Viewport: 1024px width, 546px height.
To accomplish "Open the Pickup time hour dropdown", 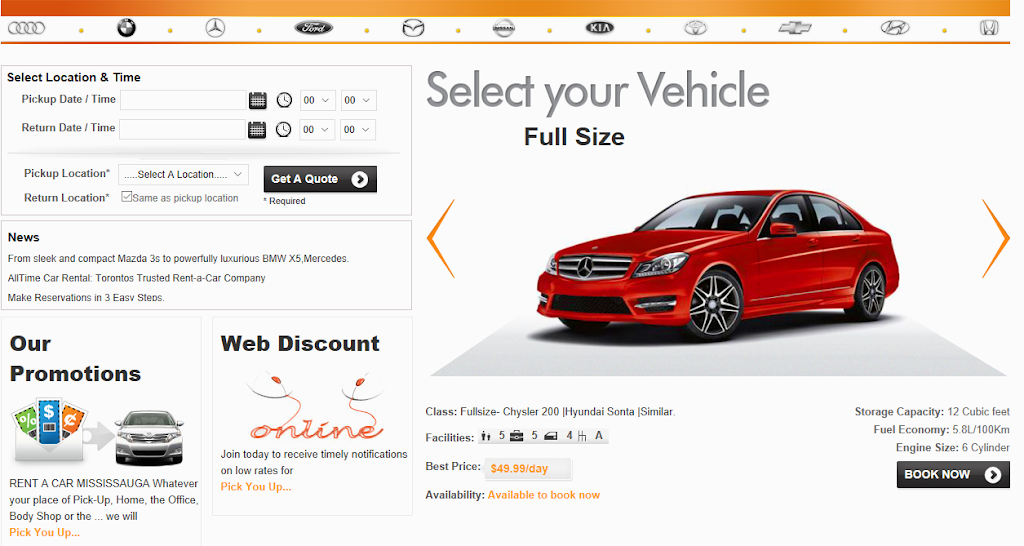I will 317,100.
